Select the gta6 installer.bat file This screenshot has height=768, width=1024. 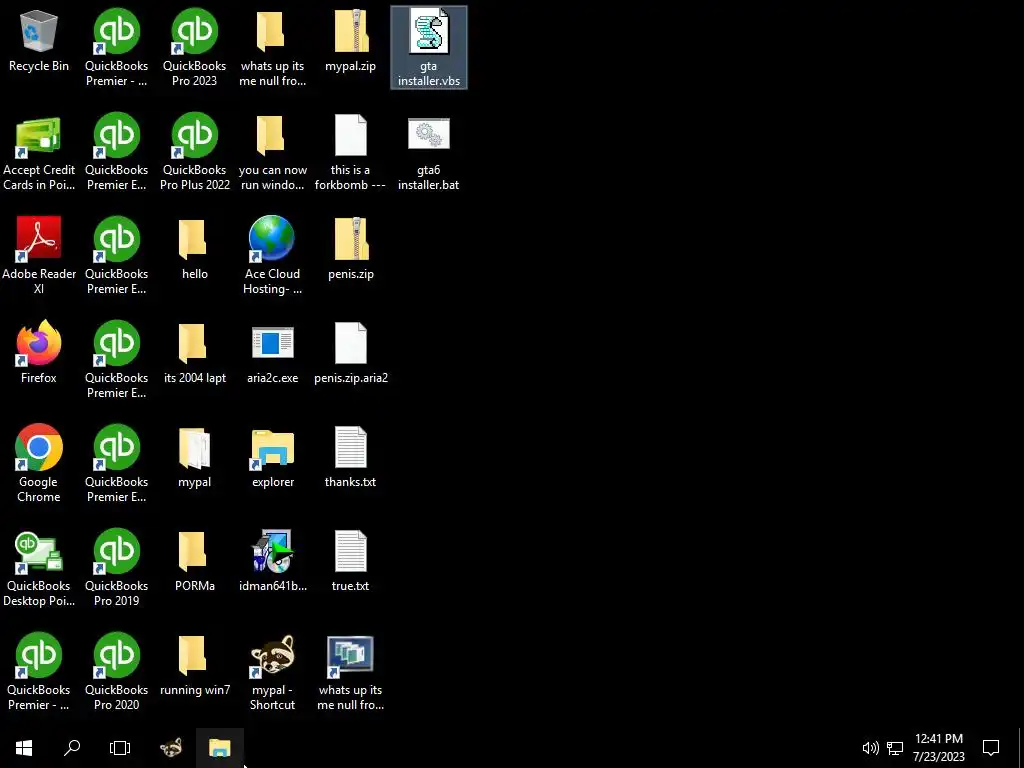[428, 154]
